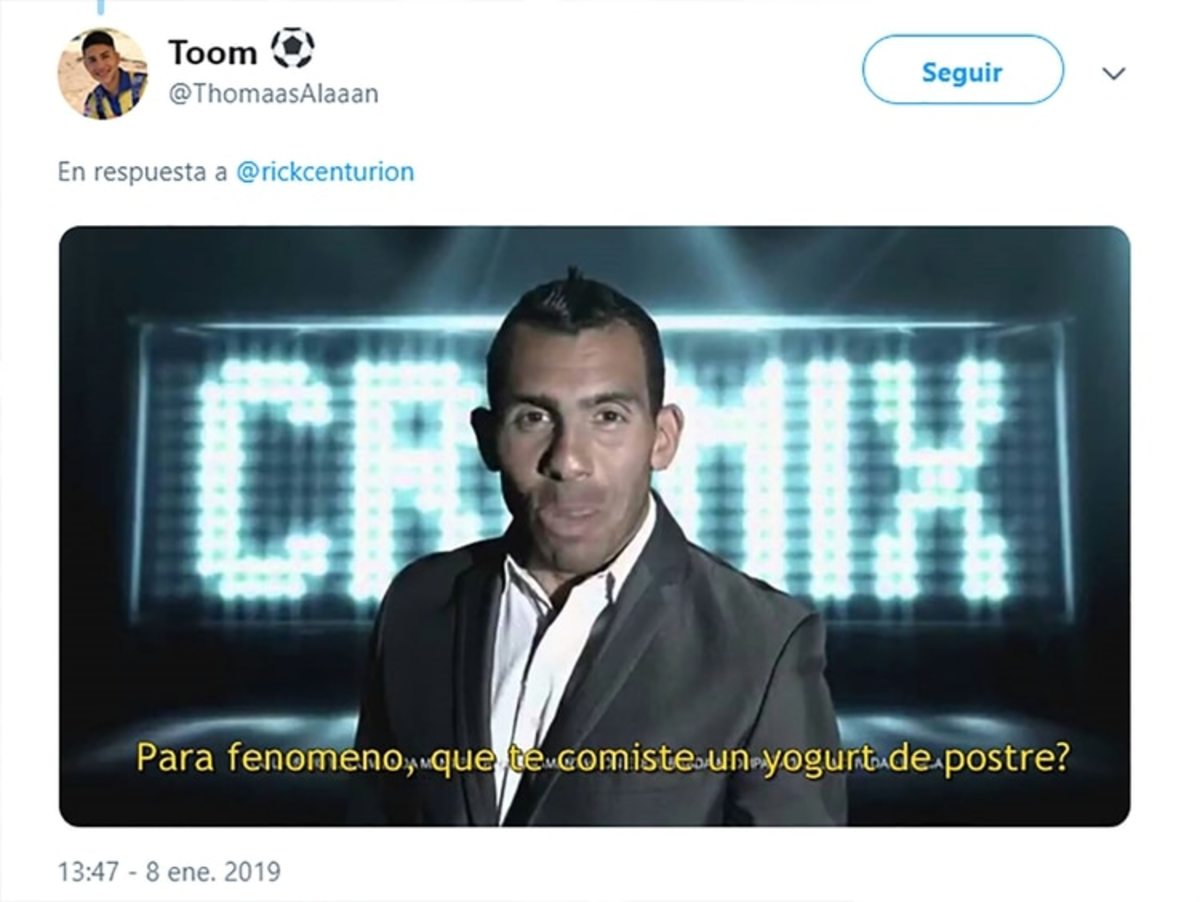The height and width of the screenshot is (902, 1200).
Task: Open the tweet timestamp 13:47 - 8 ene. 2019
Action: pos(169,872)
